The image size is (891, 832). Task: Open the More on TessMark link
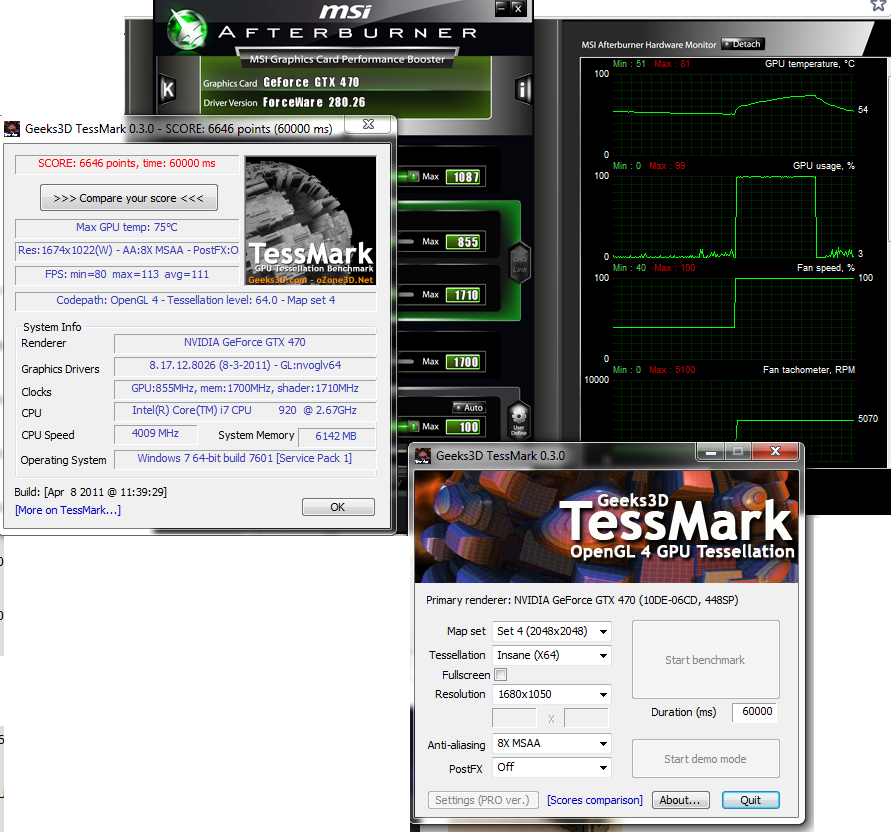click(x=68, y=510)
